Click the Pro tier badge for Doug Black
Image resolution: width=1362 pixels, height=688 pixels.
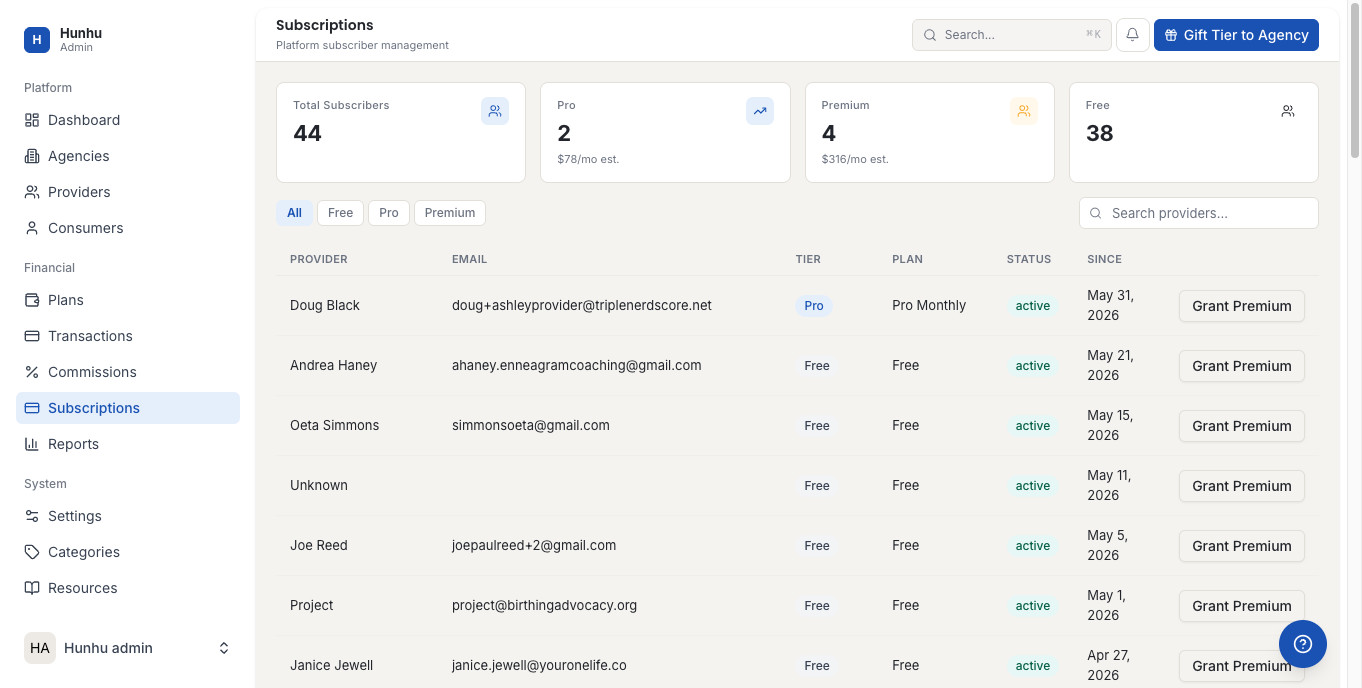click(814, 306)
